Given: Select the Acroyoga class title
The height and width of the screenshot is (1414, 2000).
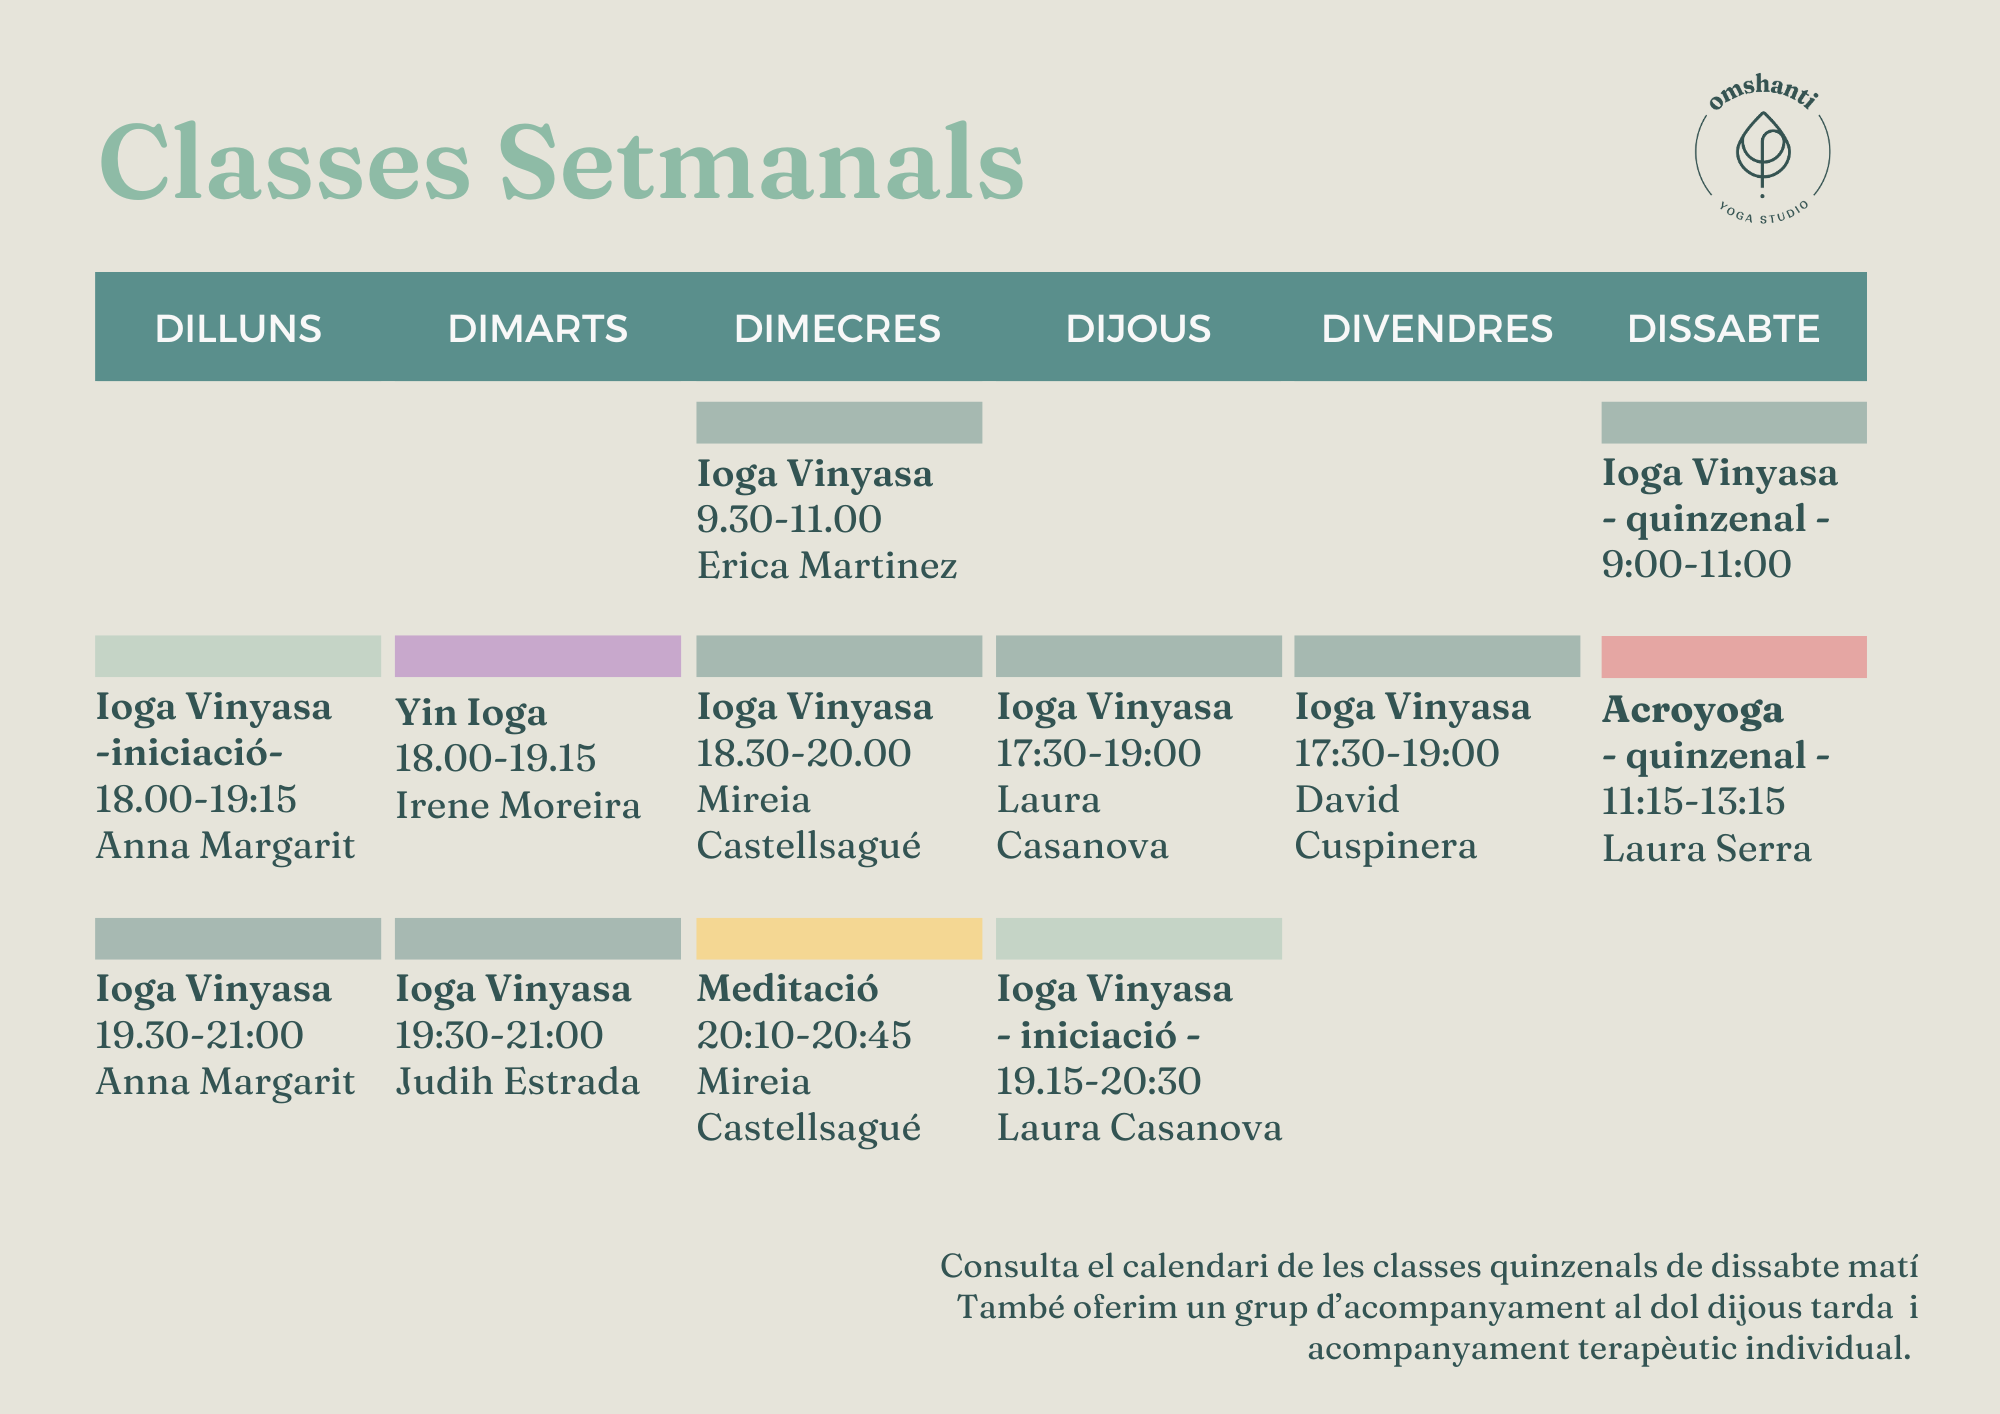Looking at the screenshot, I should point(1692,711).
